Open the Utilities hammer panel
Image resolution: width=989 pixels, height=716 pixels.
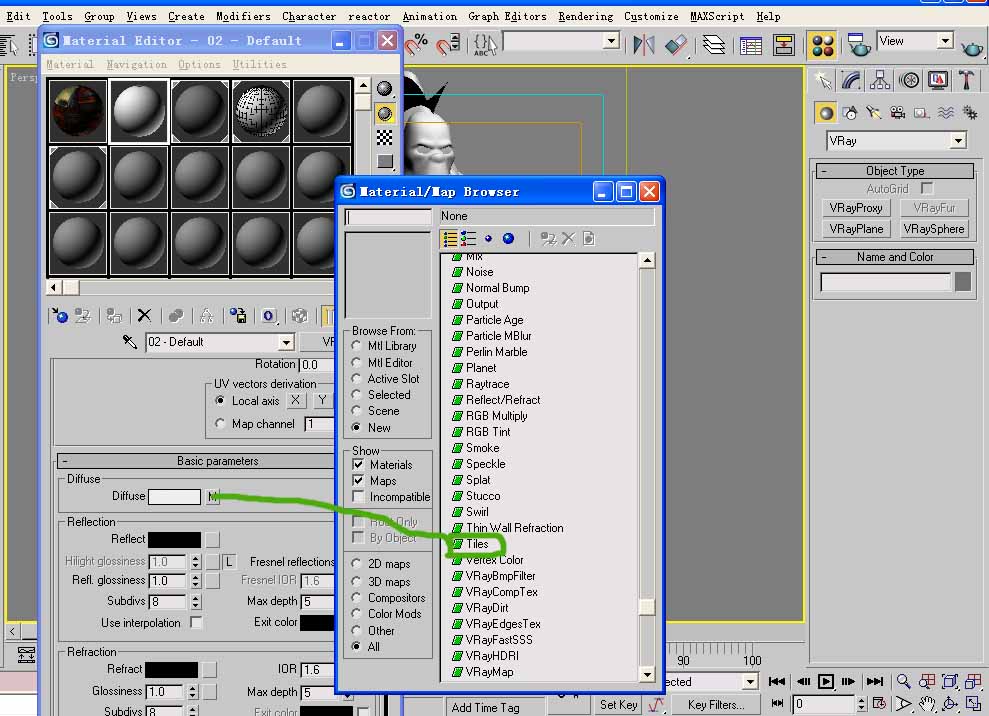coord(967,81)
